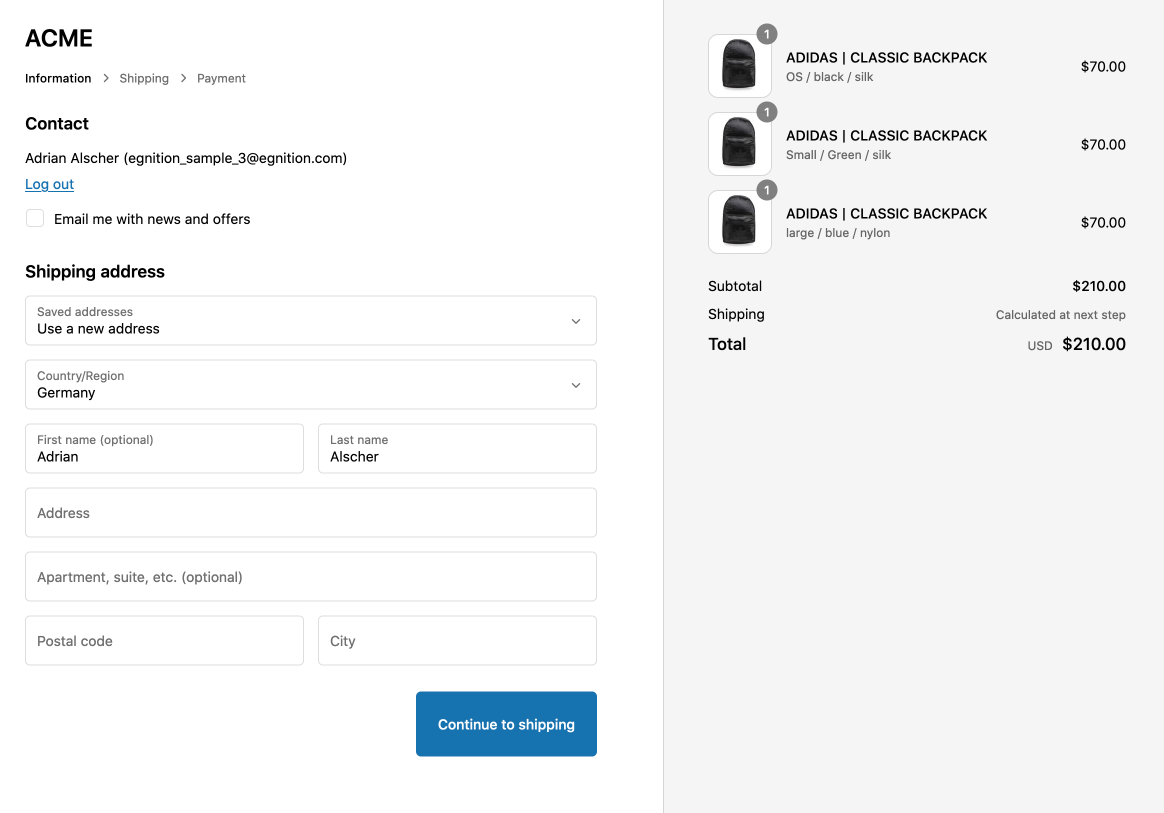Click the Total amount USD $210.00
Screen dimensions: 1164x813
click(x=1076, y=345)
